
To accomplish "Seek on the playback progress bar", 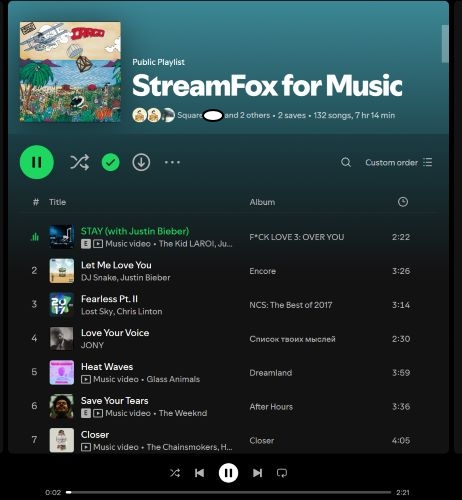I will click(228, 492).
